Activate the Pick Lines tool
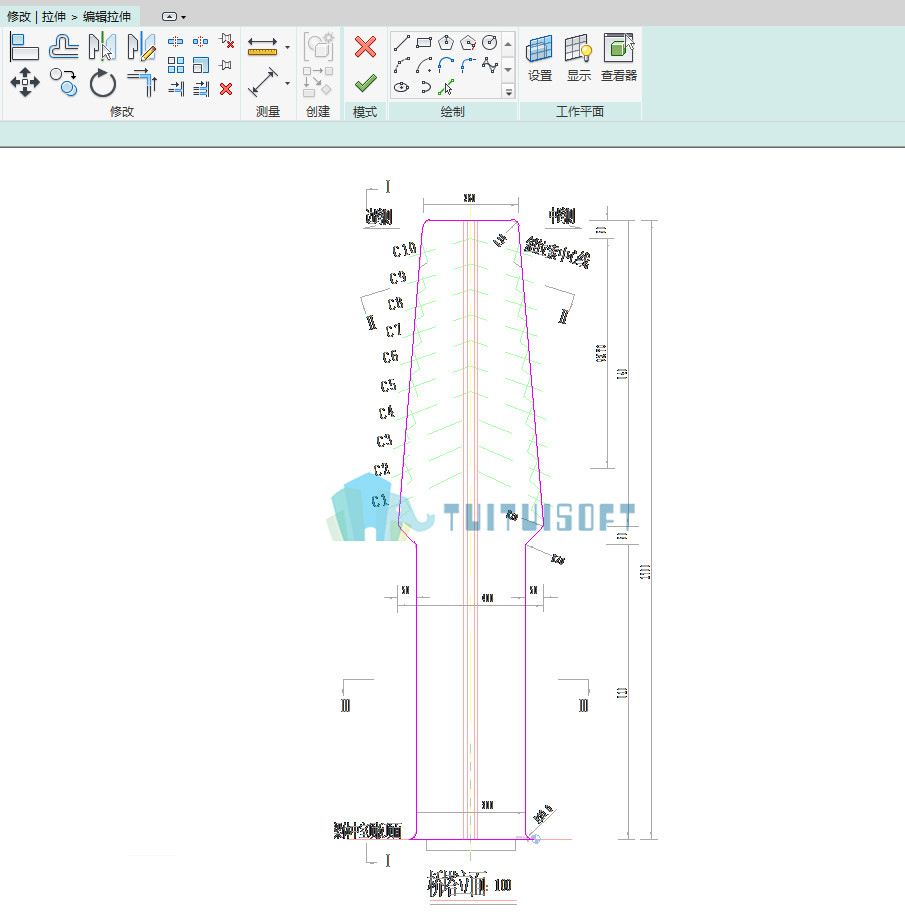This screenshot has height=919, width=905. pyautogui.click(x=446, y=87)
